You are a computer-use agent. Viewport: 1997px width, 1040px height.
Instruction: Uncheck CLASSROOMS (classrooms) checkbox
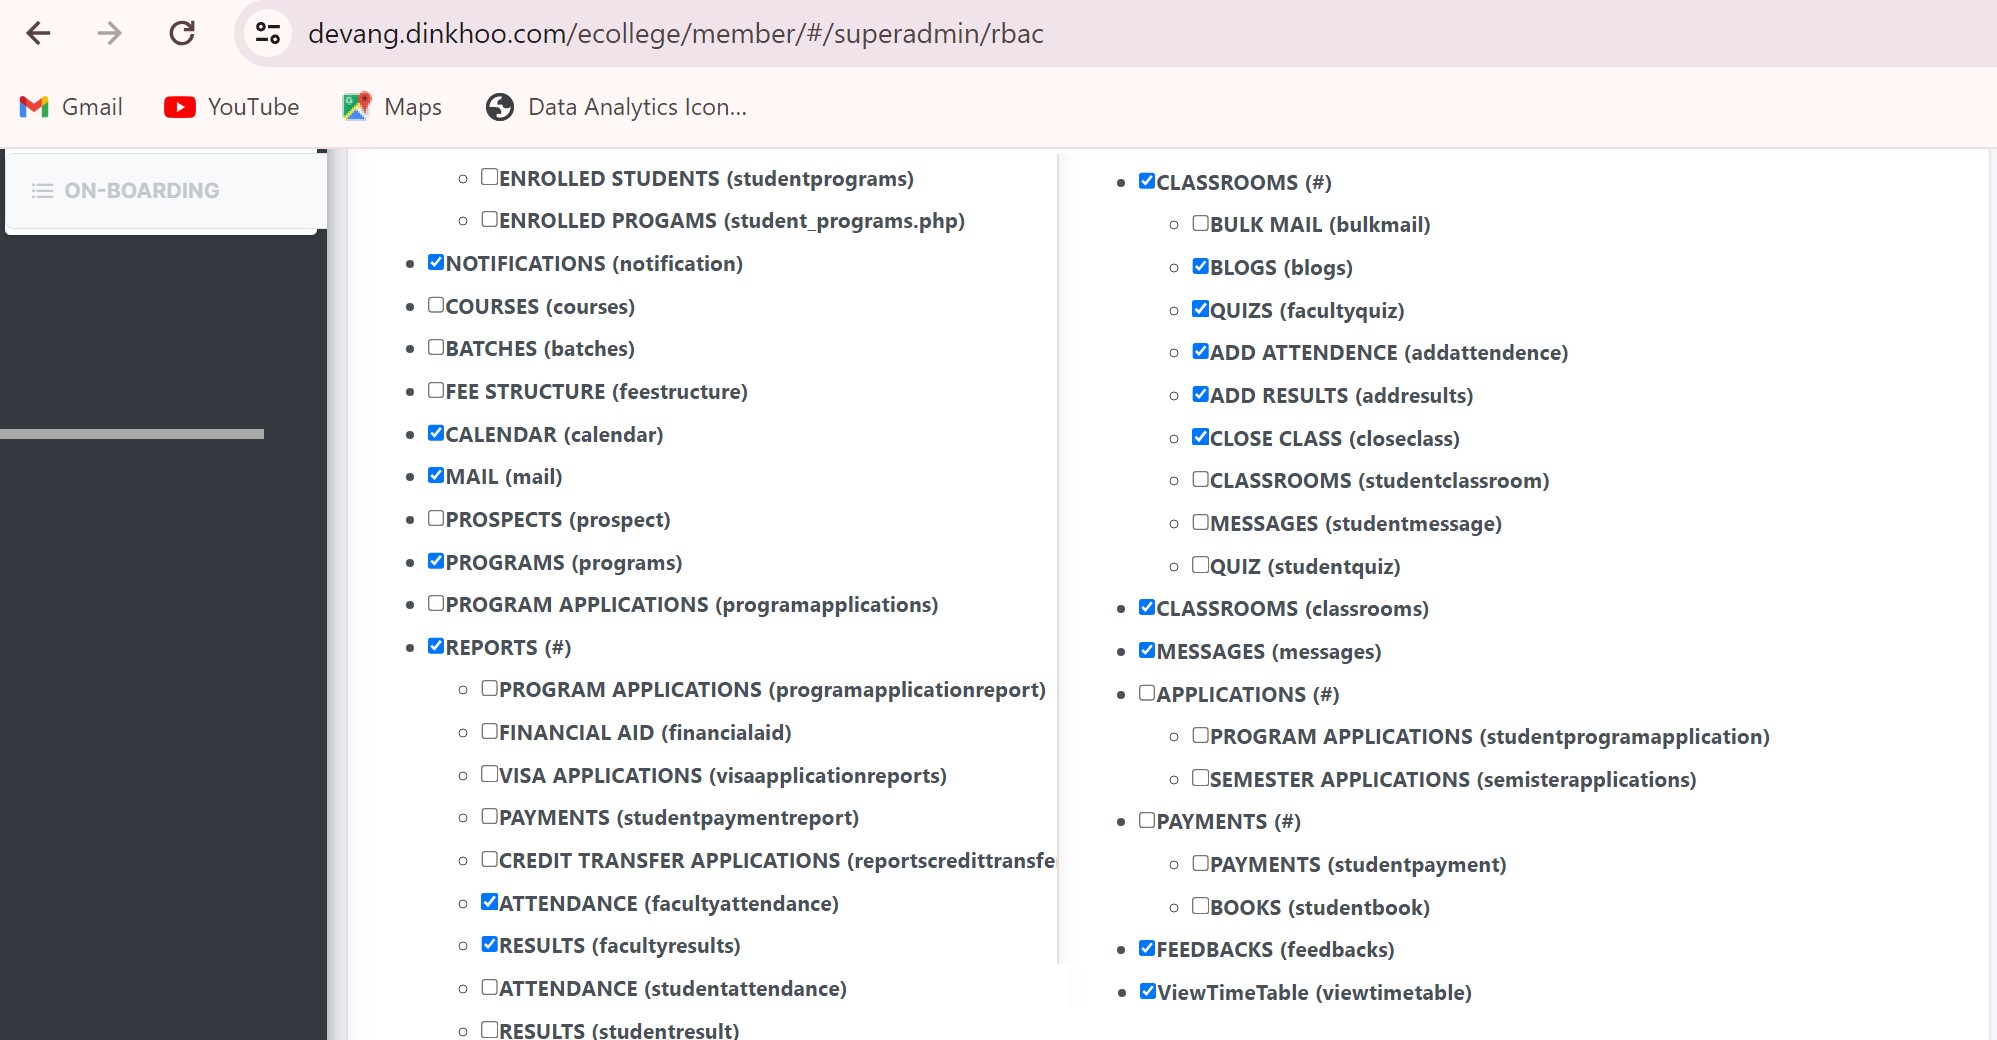click(x=1147, y=607)
